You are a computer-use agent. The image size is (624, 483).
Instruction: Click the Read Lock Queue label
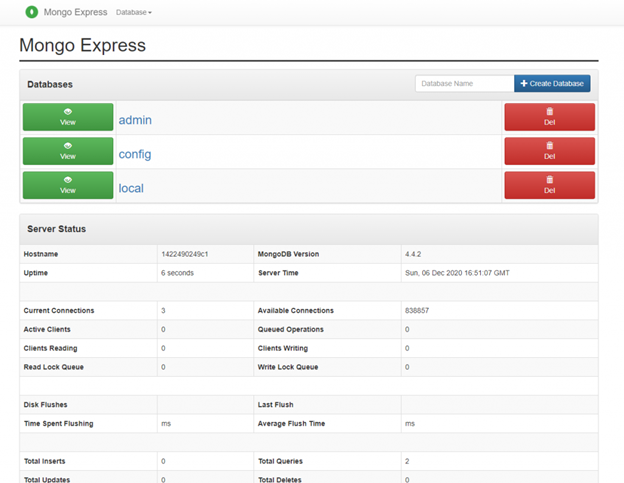coord(53,367)
